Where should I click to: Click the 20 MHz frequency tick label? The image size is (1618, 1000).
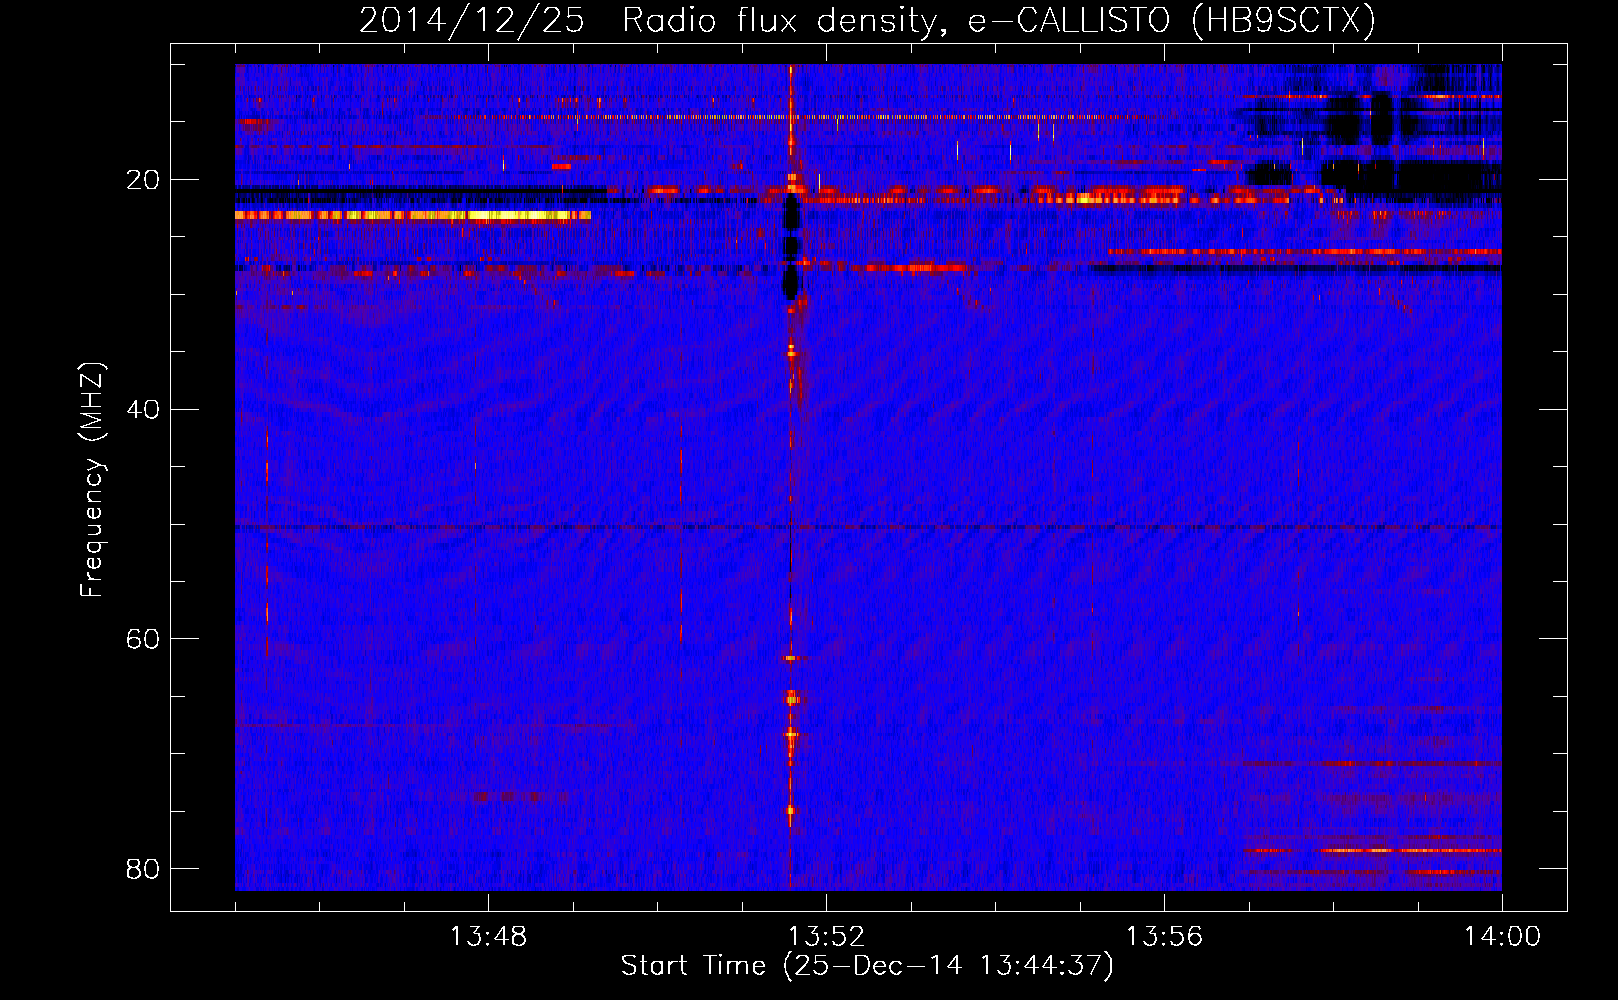143,180
